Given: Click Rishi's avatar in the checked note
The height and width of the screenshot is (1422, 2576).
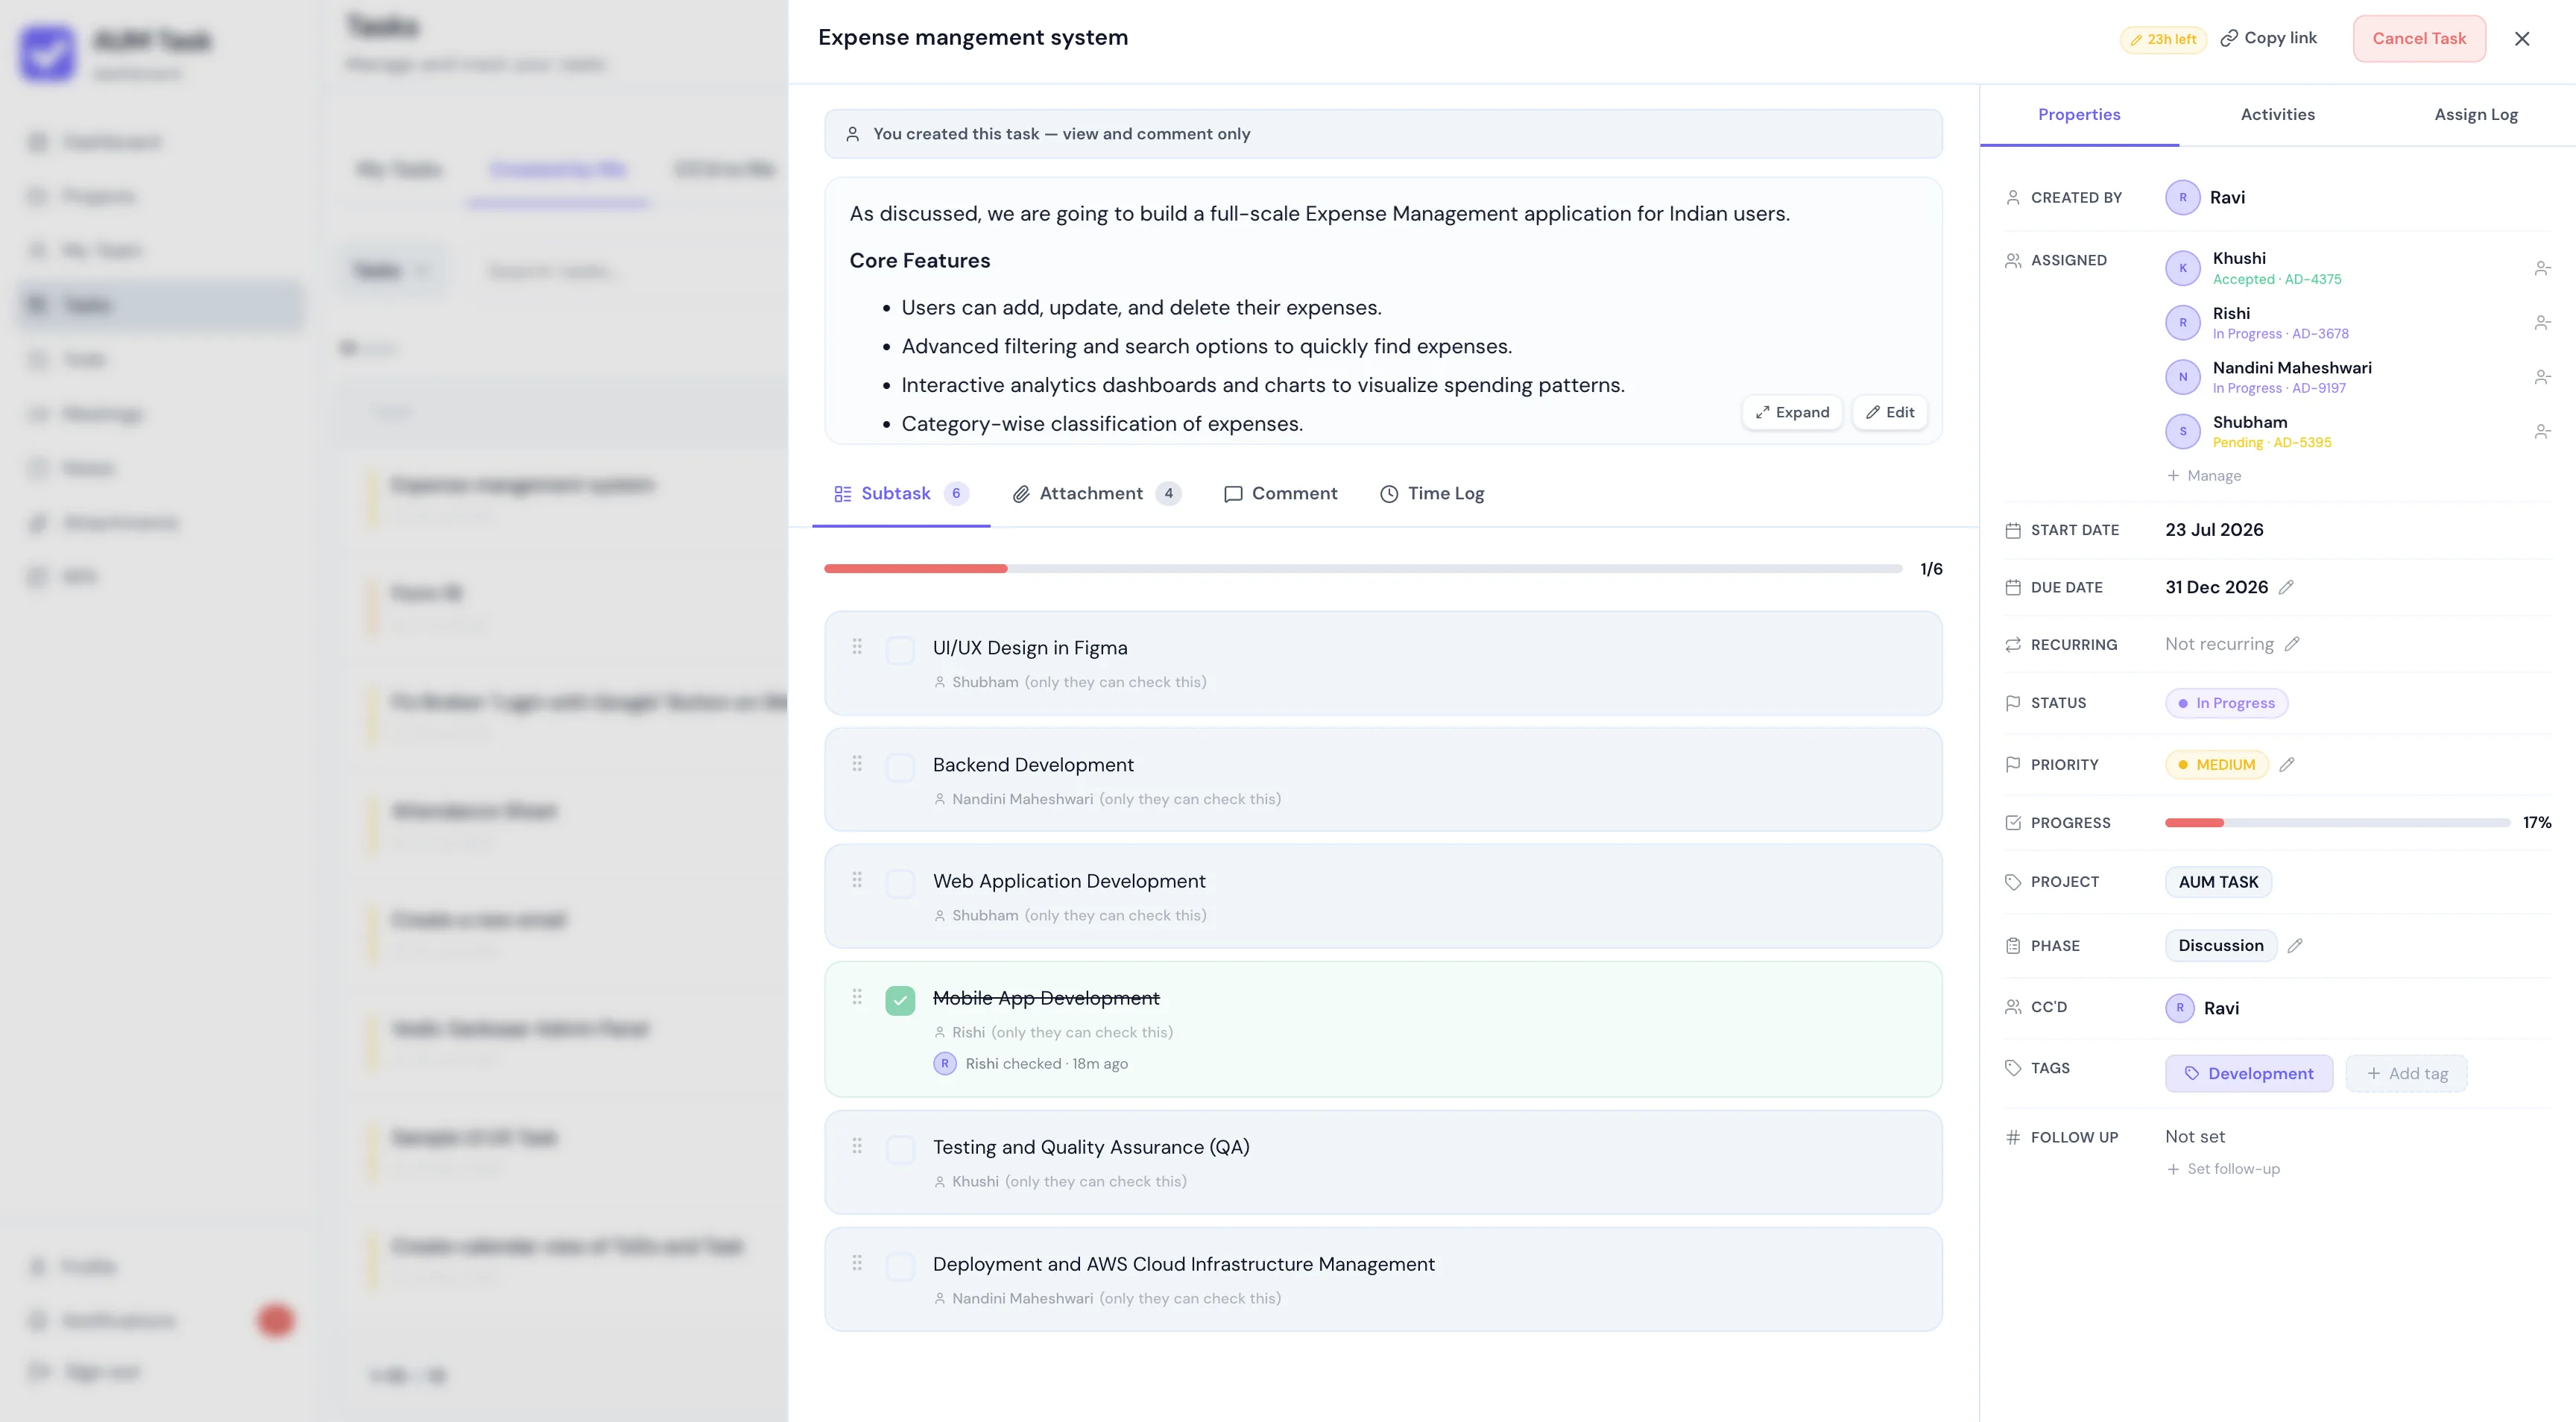Looking at the screenshot, I should pyautogui.click(x=945, y=1063).
